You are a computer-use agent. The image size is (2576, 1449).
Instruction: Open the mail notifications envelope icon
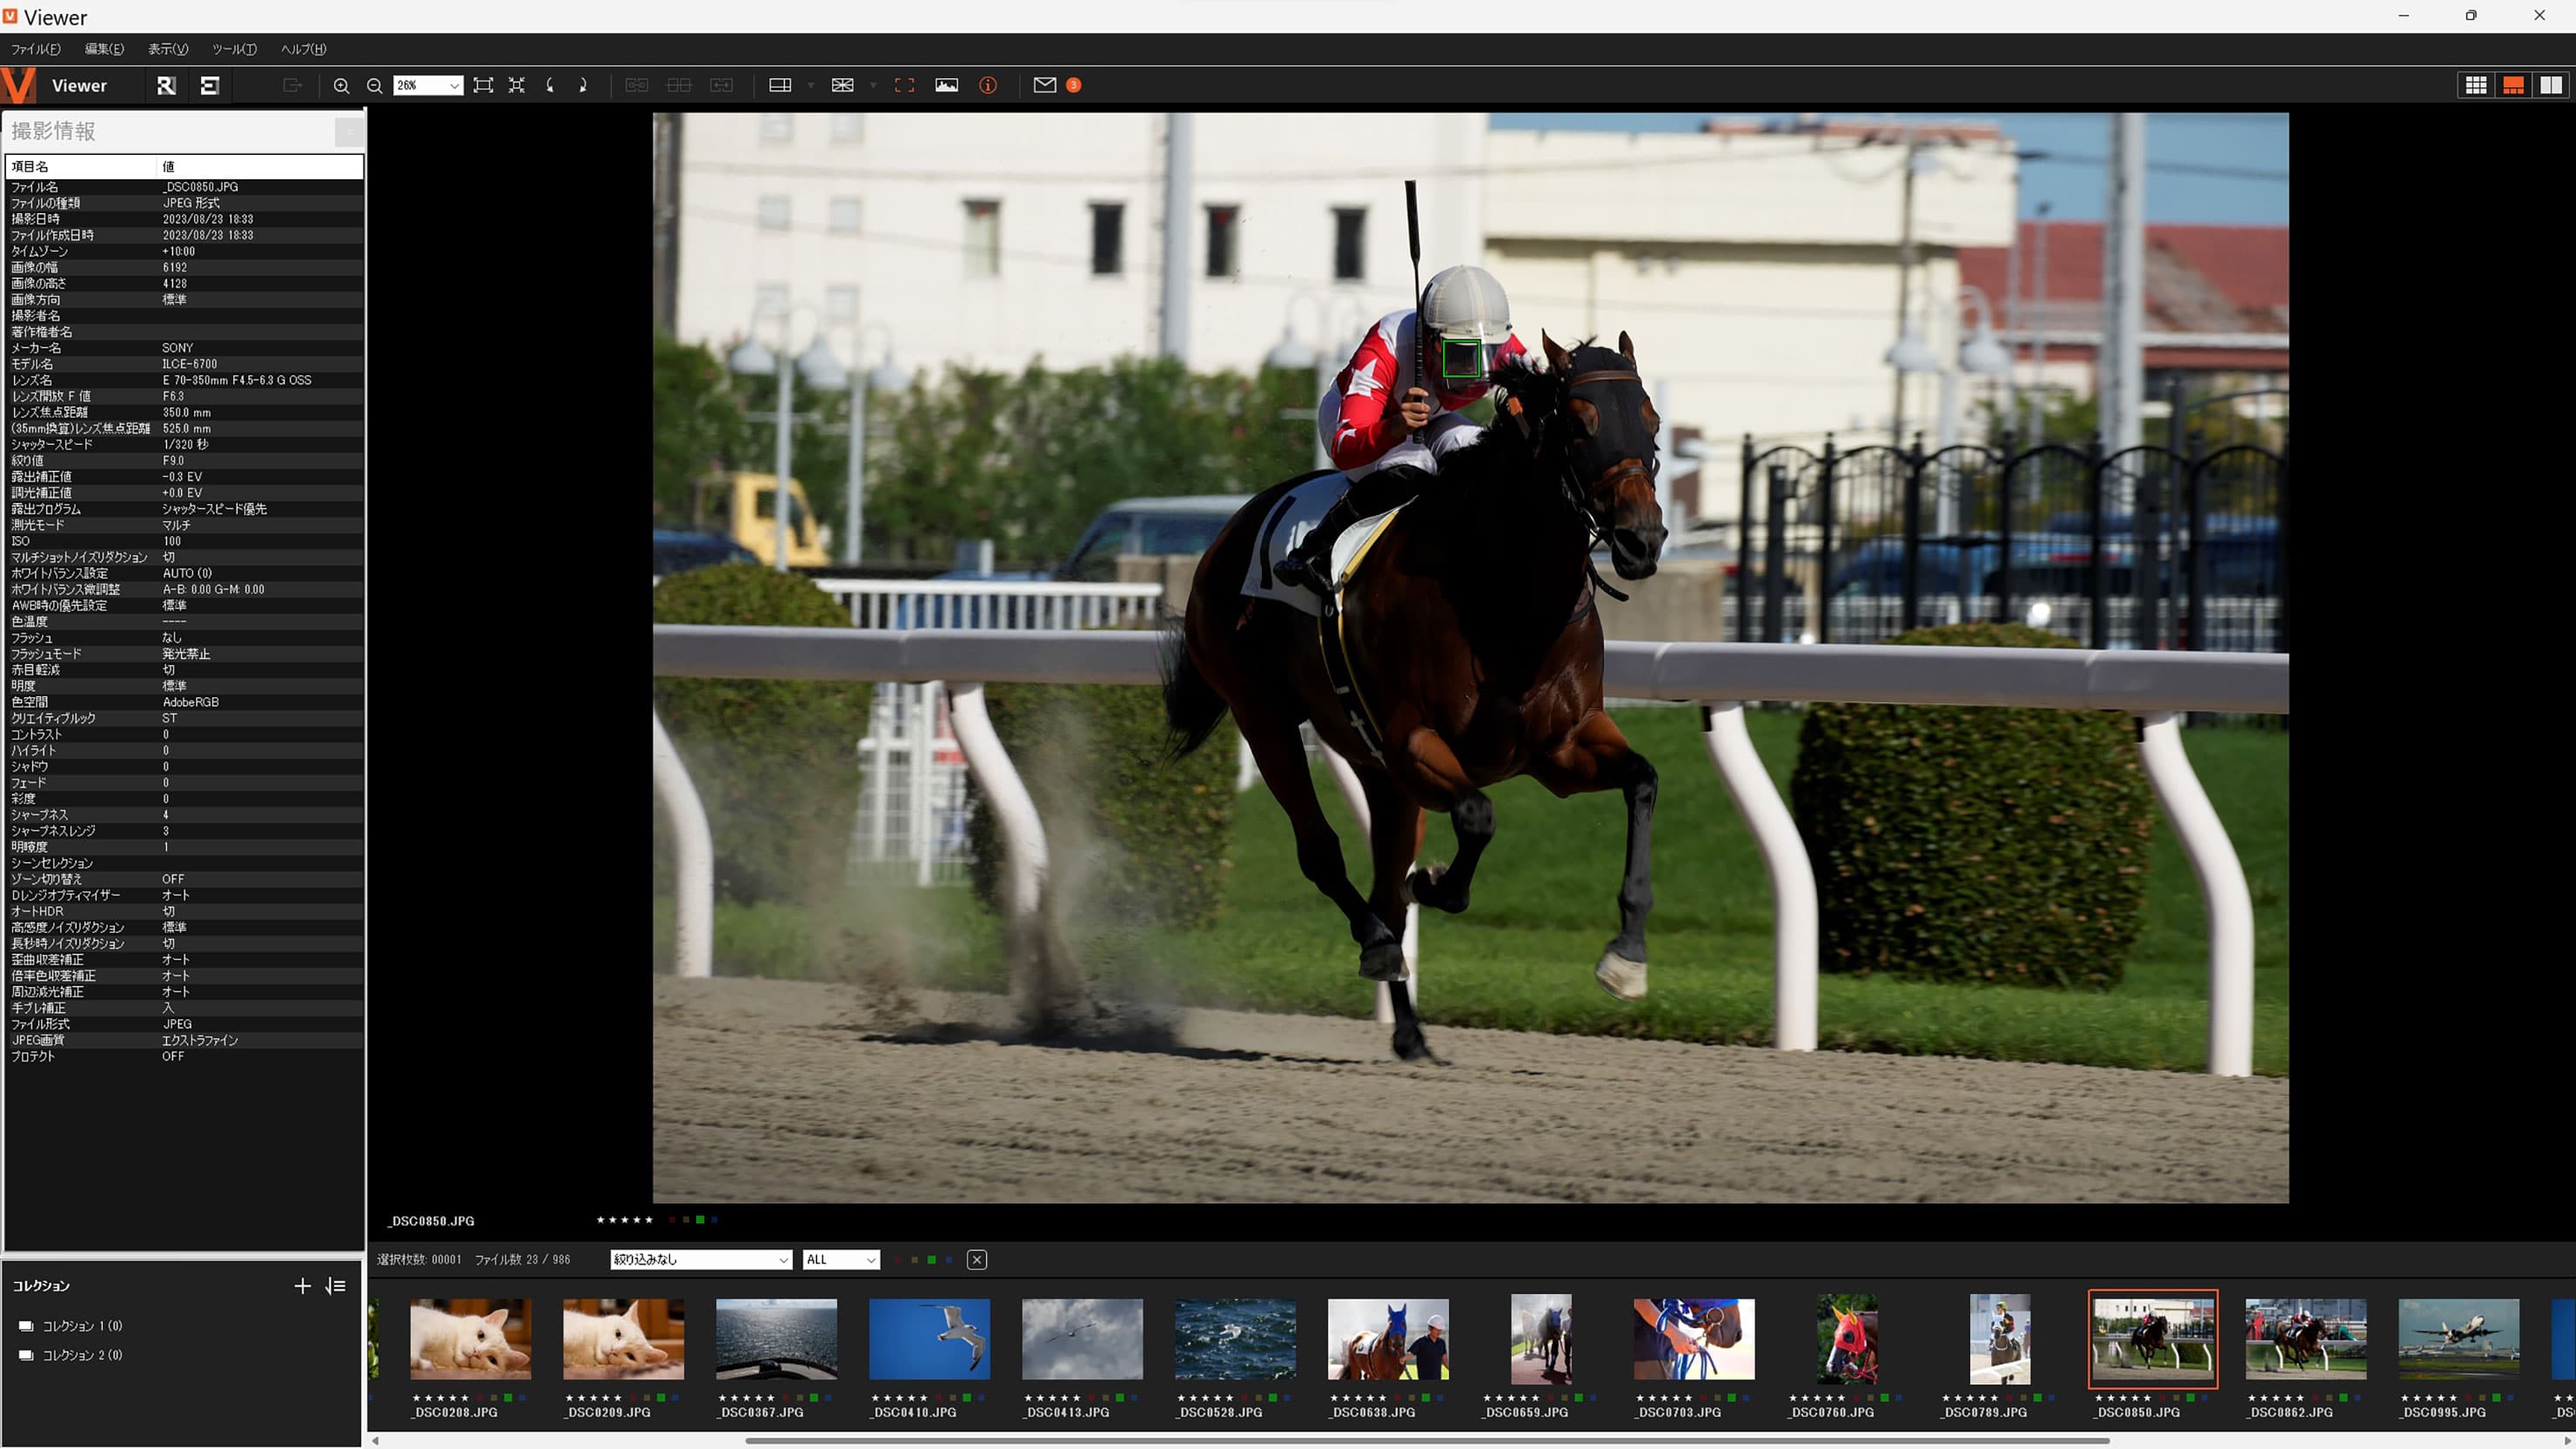1044,86
